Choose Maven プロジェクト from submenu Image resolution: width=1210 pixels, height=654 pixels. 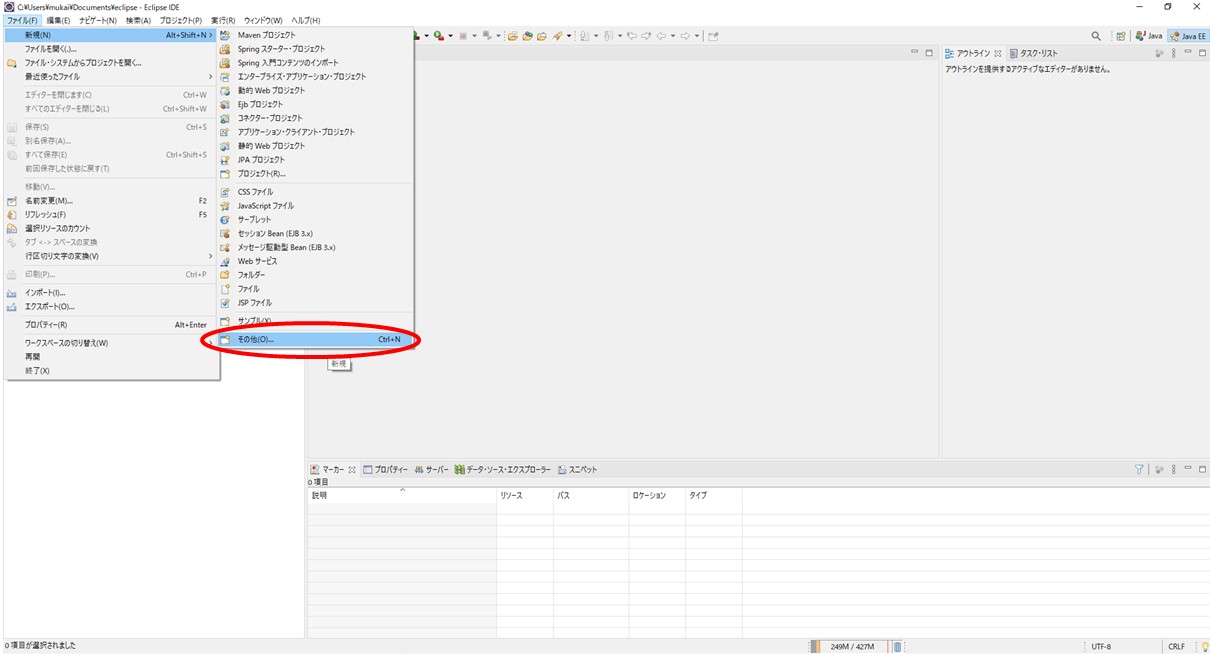point(316,35)
